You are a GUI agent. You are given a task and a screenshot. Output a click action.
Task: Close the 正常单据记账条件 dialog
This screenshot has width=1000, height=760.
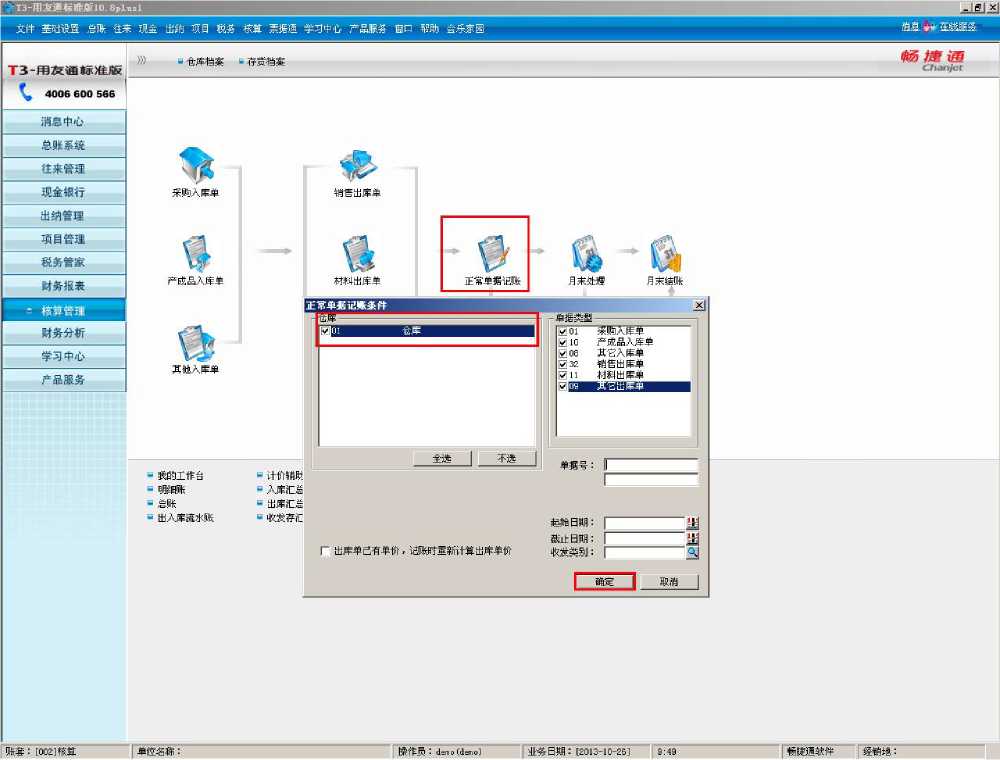699,305
